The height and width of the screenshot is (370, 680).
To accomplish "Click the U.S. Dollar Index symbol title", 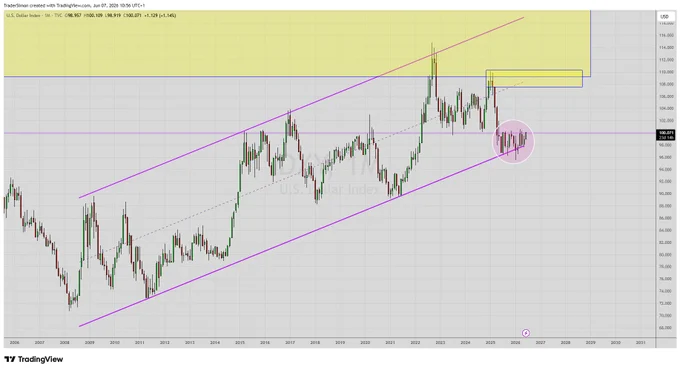I will [x=23, y=16].
